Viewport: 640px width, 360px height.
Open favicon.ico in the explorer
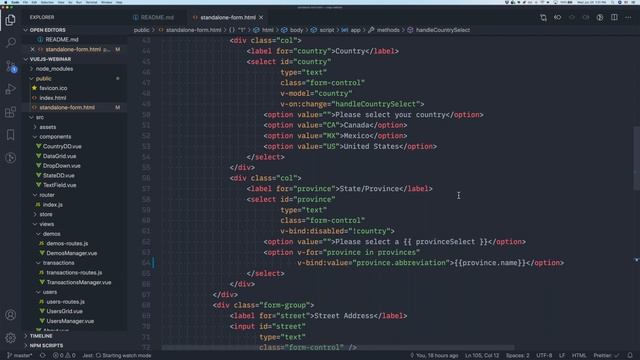53,88
